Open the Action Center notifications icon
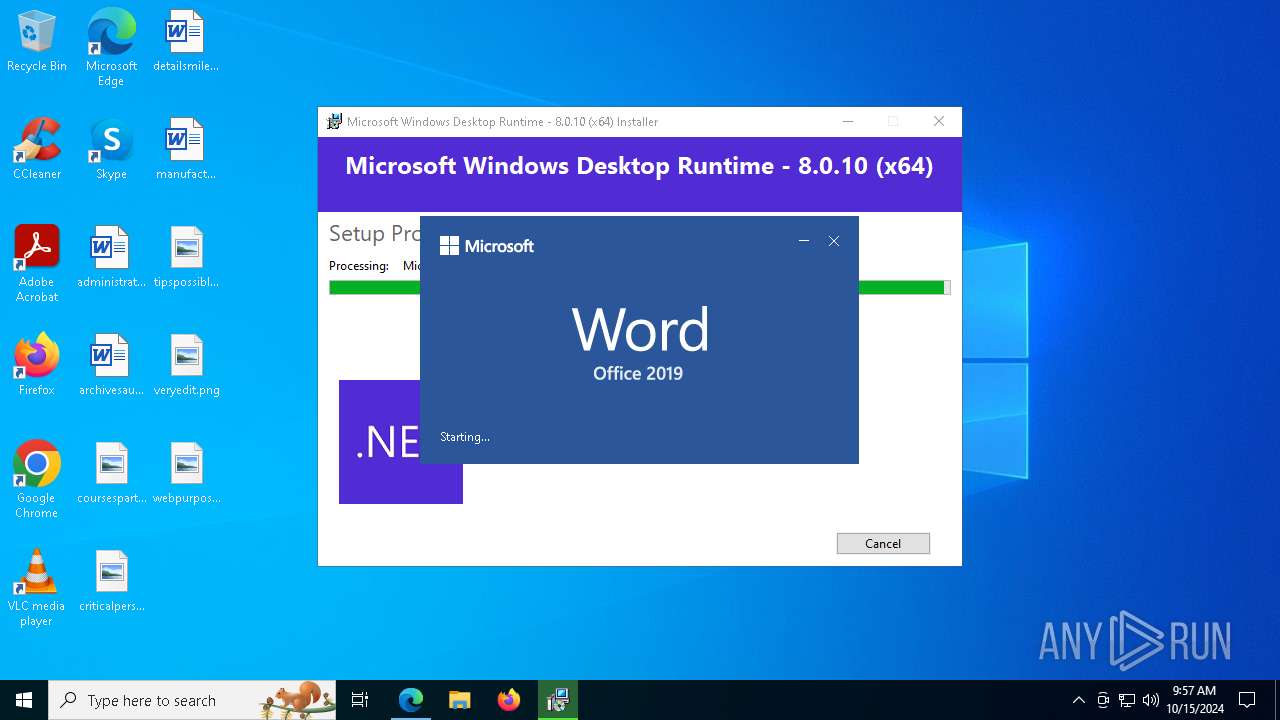The width and height of the screenshot is (1280, 720). click(1247, 700)
